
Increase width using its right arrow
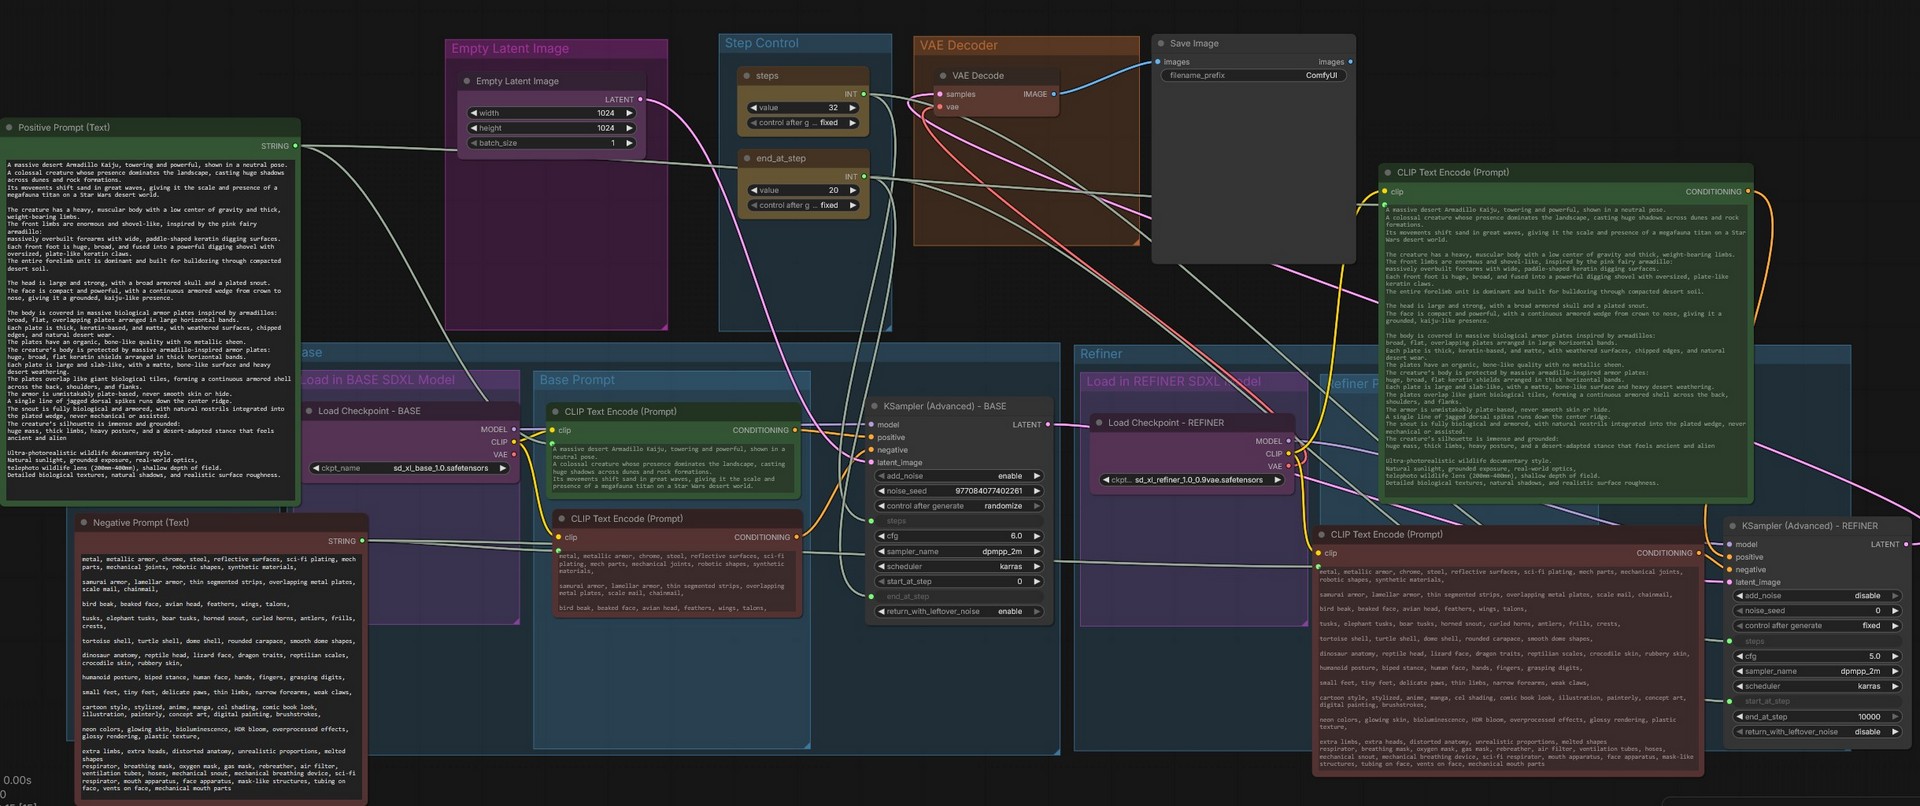click(x=629, y=113)
